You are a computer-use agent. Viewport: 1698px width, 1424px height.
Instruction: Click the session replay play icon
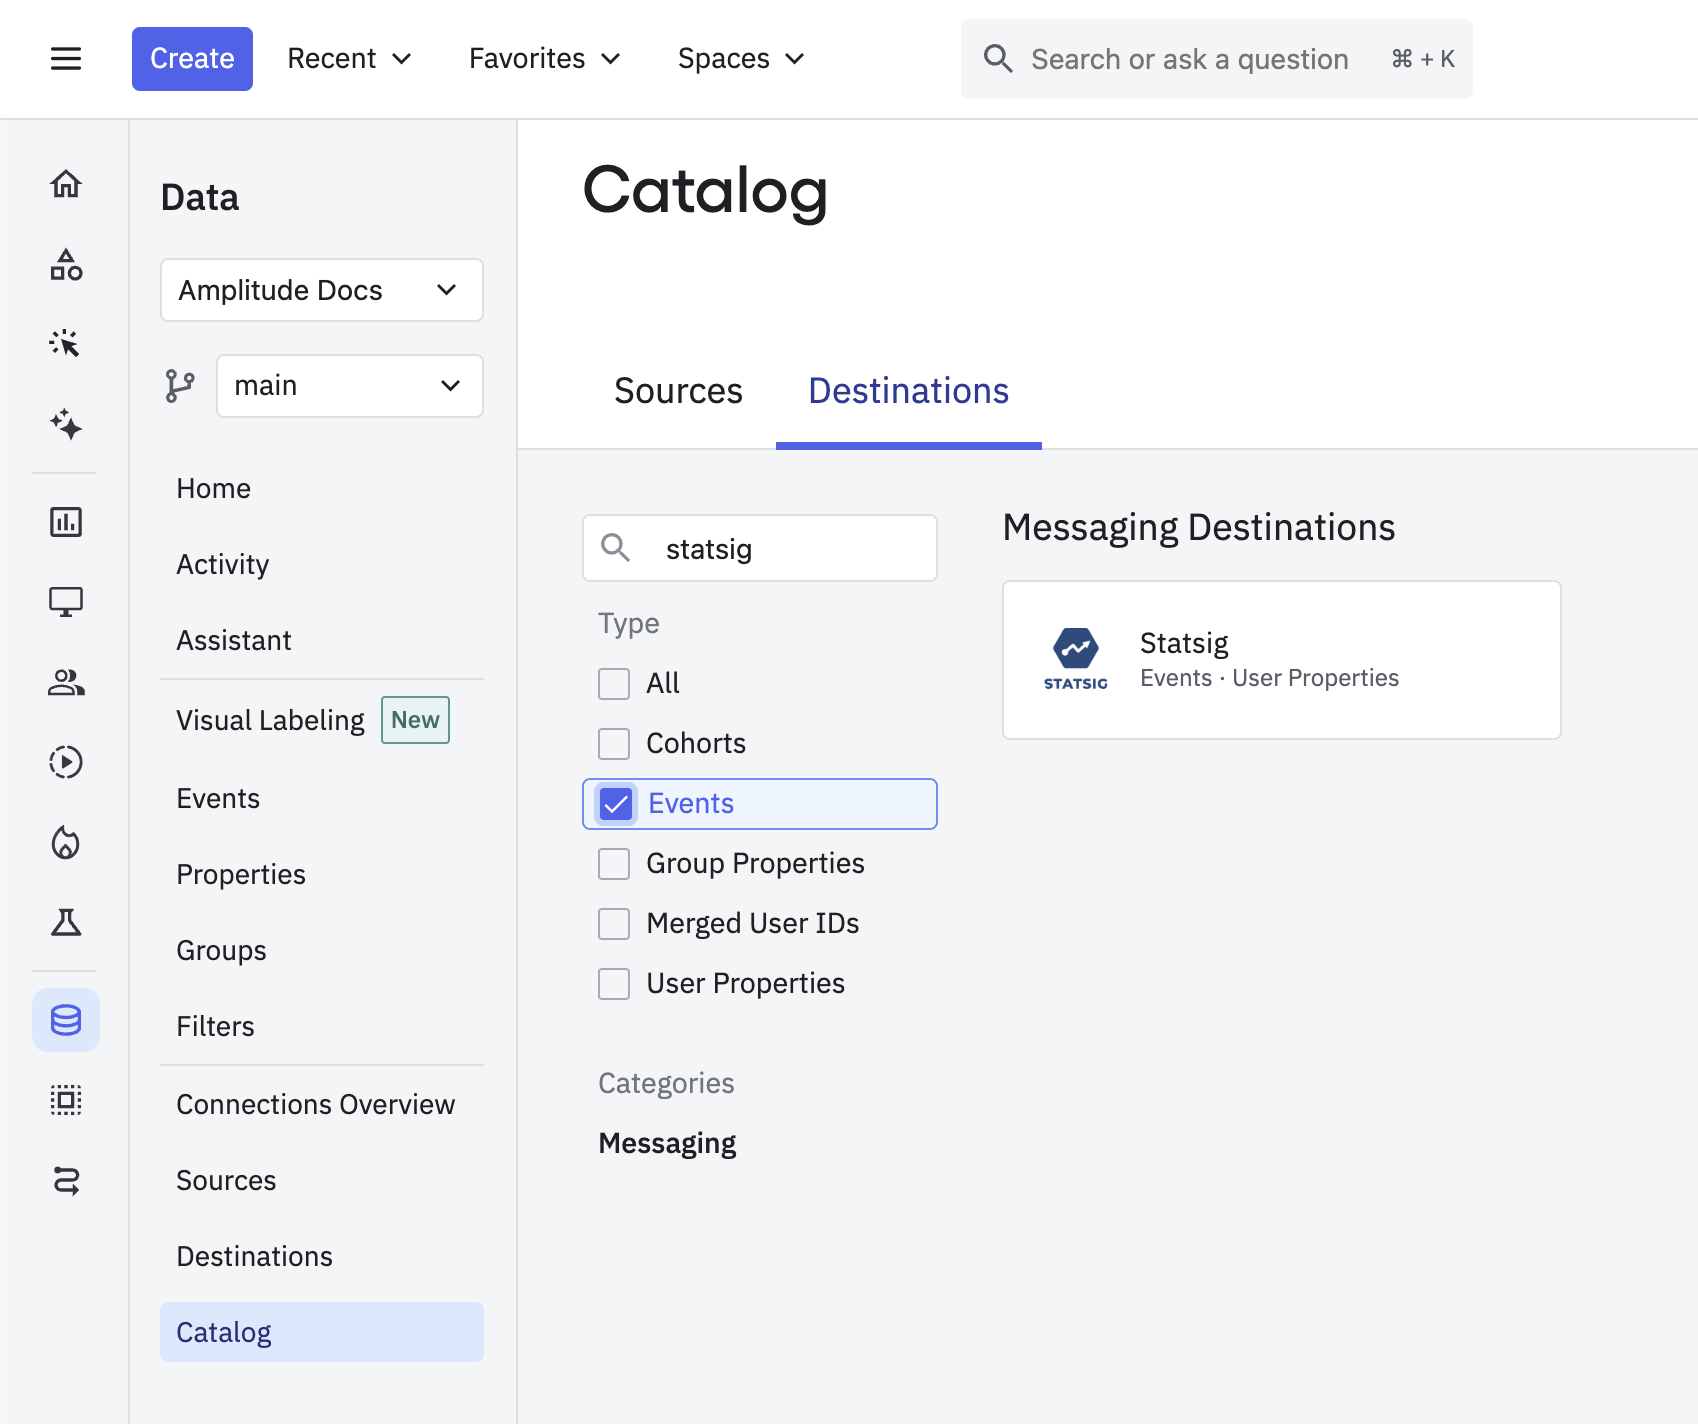(x=65, y=762)
